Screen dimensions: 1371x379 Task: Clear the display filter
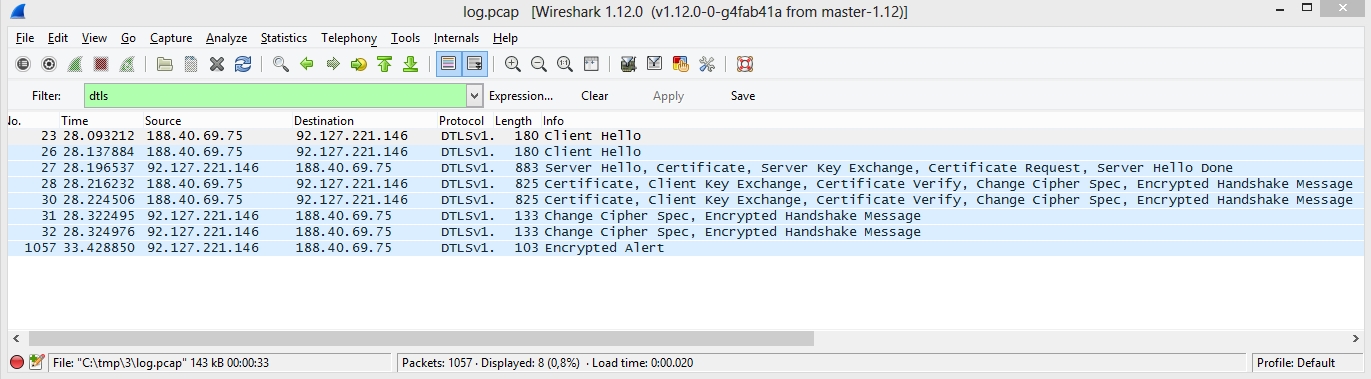[595, 96]
